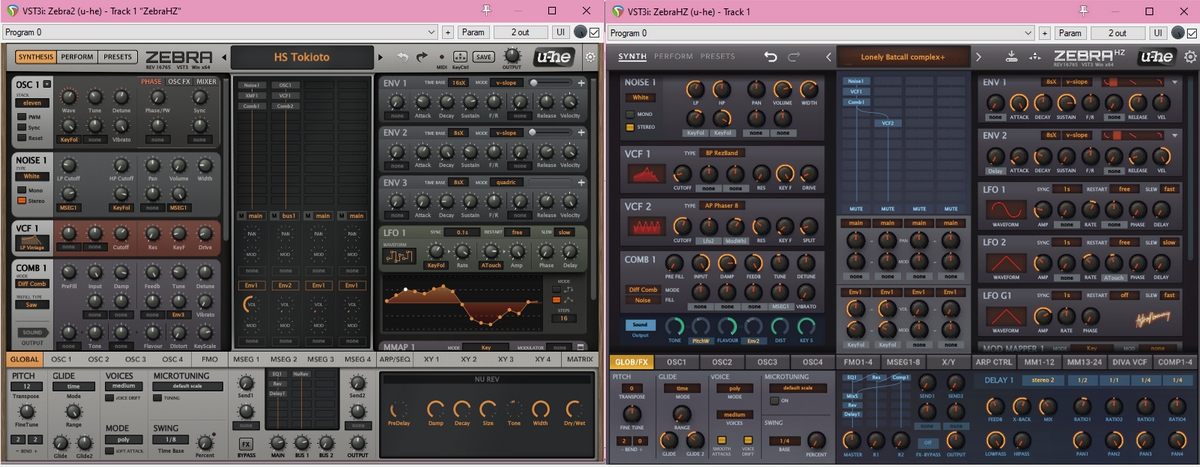Screen dimensions: 1200x467
Task: Turn OUTPUT knob in Zebra2 header
Action: click(511, 55)
